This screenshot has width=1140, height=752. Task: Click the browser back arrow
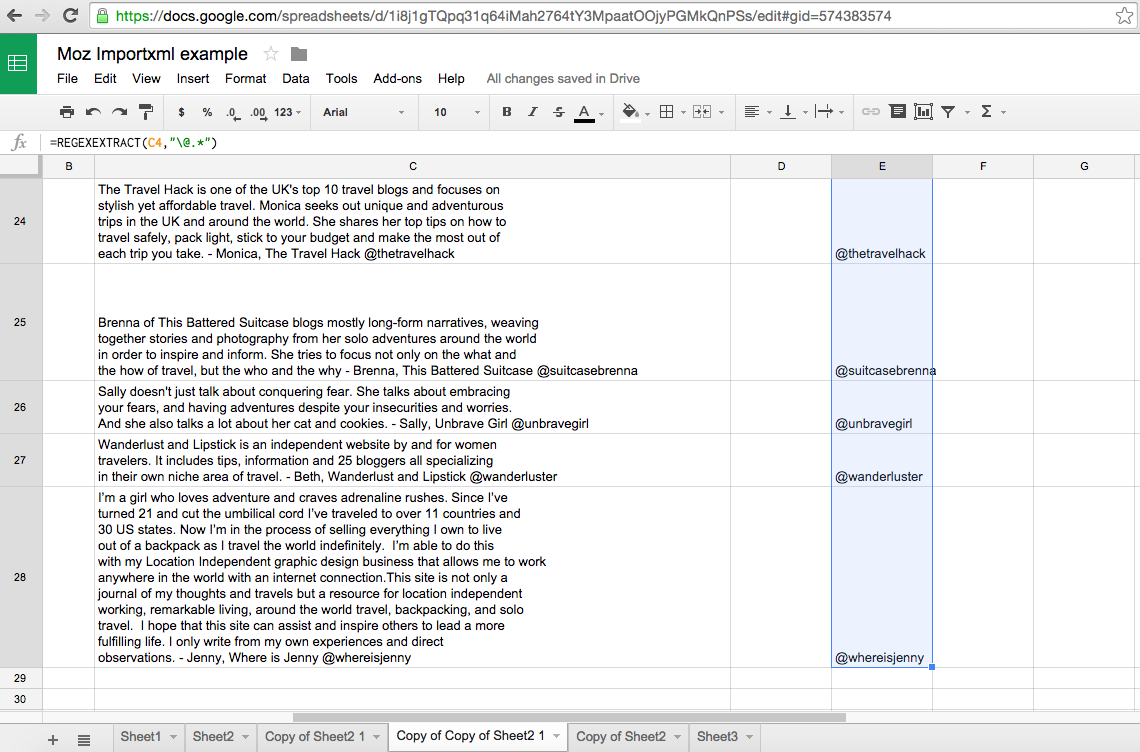(14, 15)
